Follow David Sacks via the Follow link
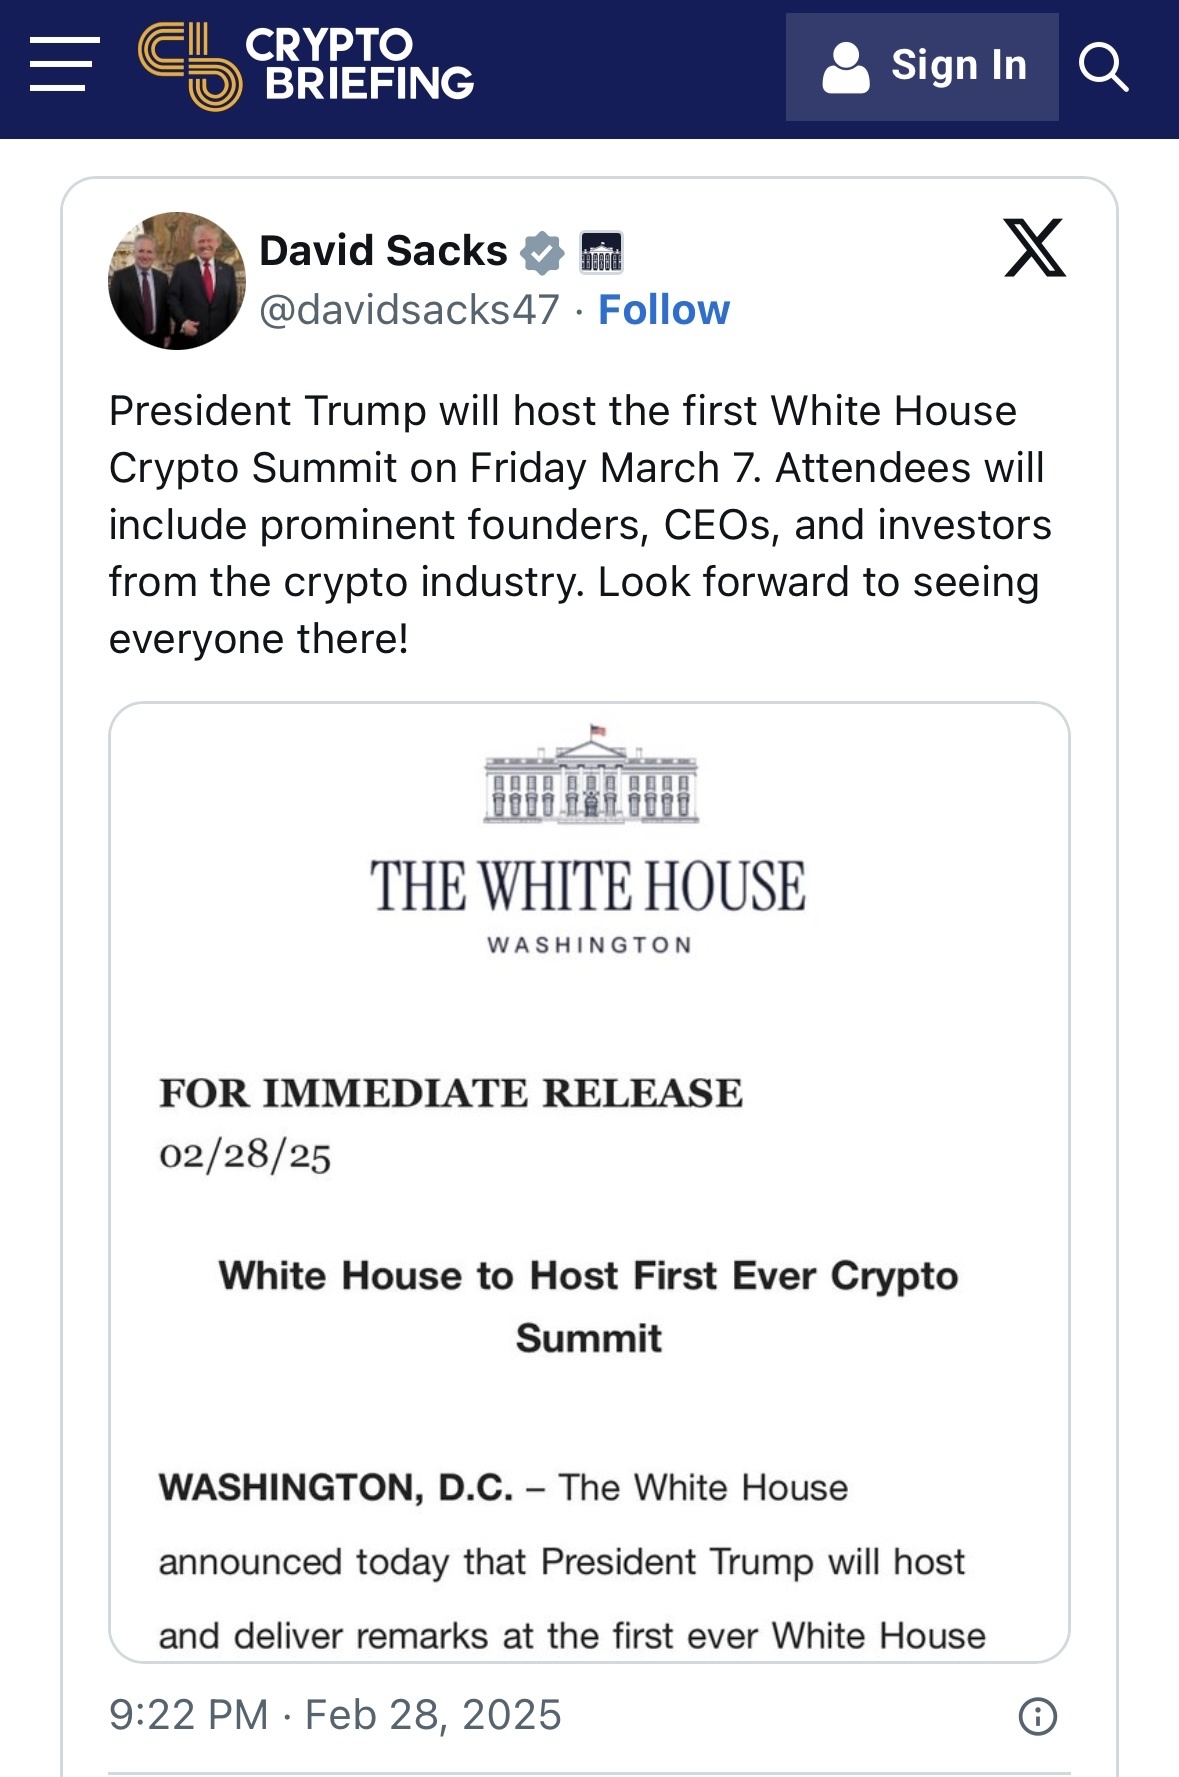Image resolution: width=1179 pixels, height=1777 pixels. 664,310
